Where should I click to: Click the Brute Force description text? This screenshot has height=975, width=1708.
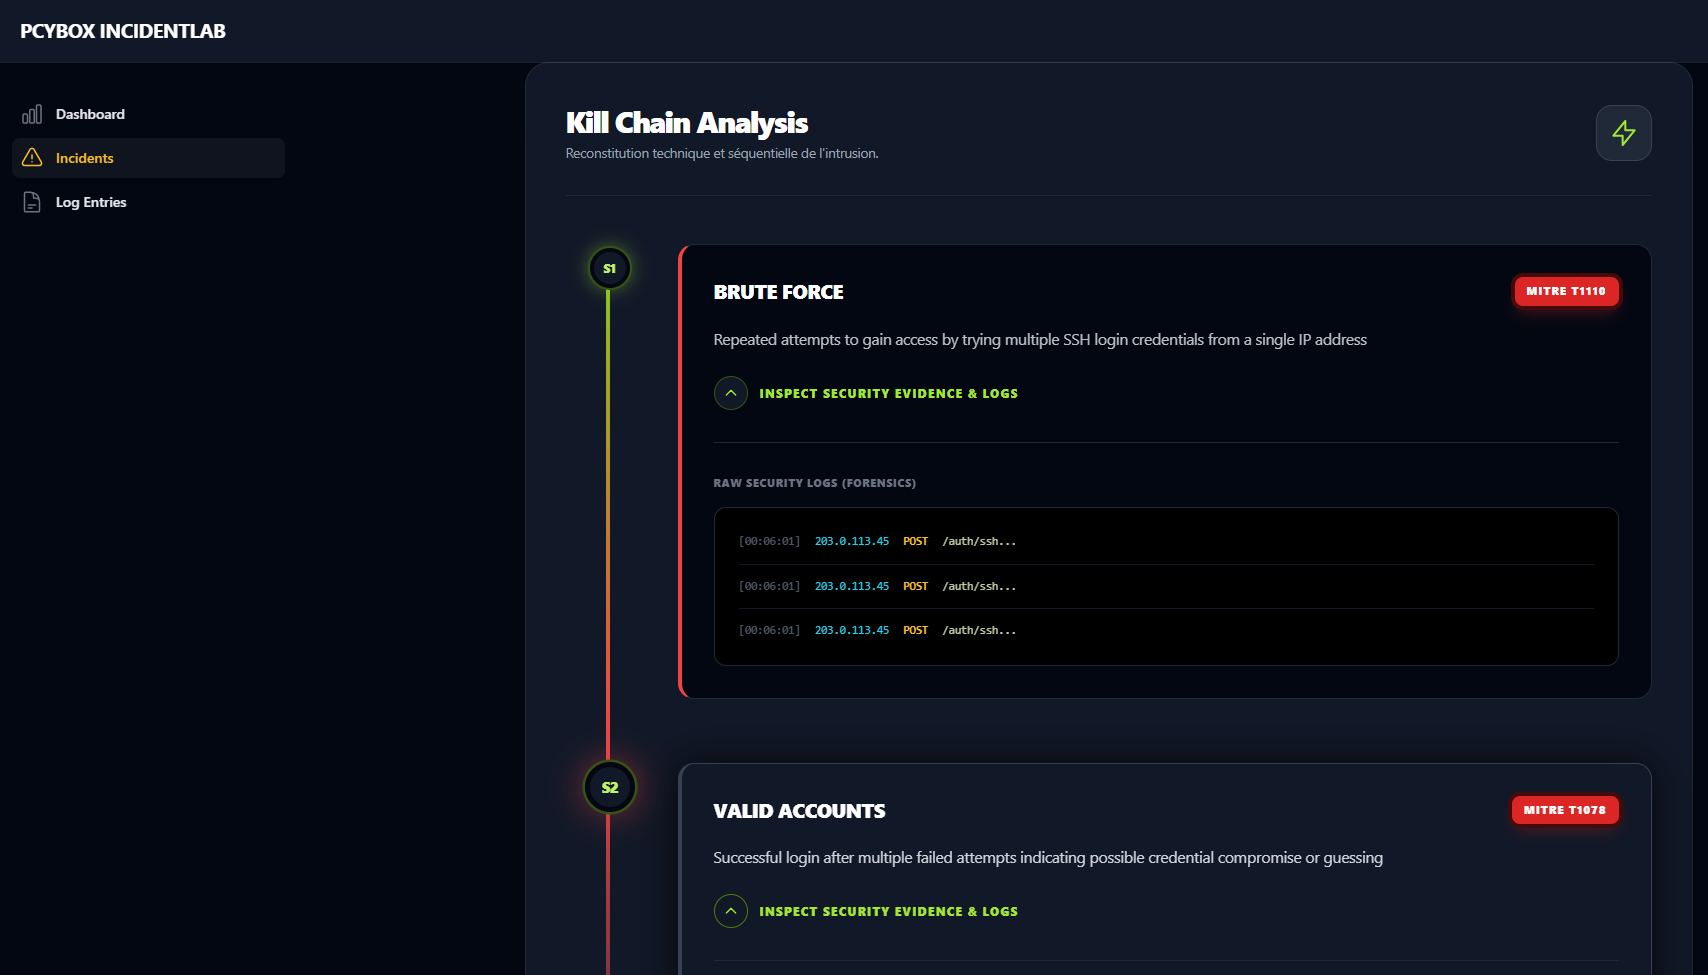tap(1040, 340)
